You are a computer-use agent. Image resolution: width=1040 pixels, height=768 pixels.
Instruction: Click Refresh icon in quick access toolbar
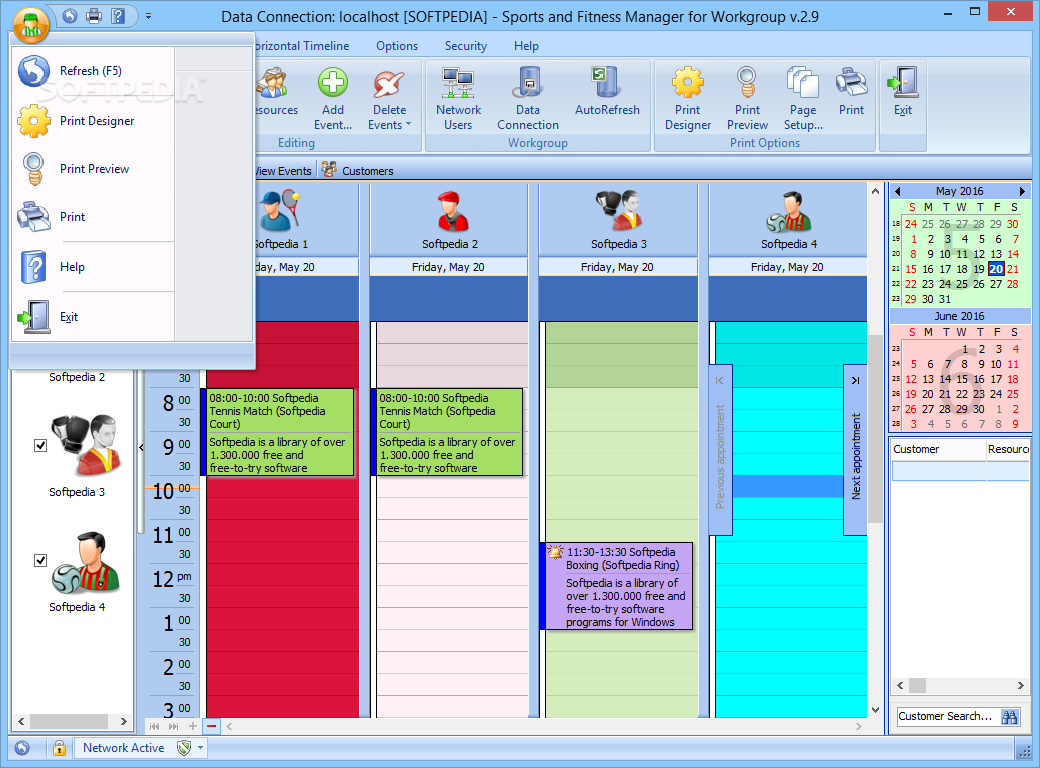70,15
